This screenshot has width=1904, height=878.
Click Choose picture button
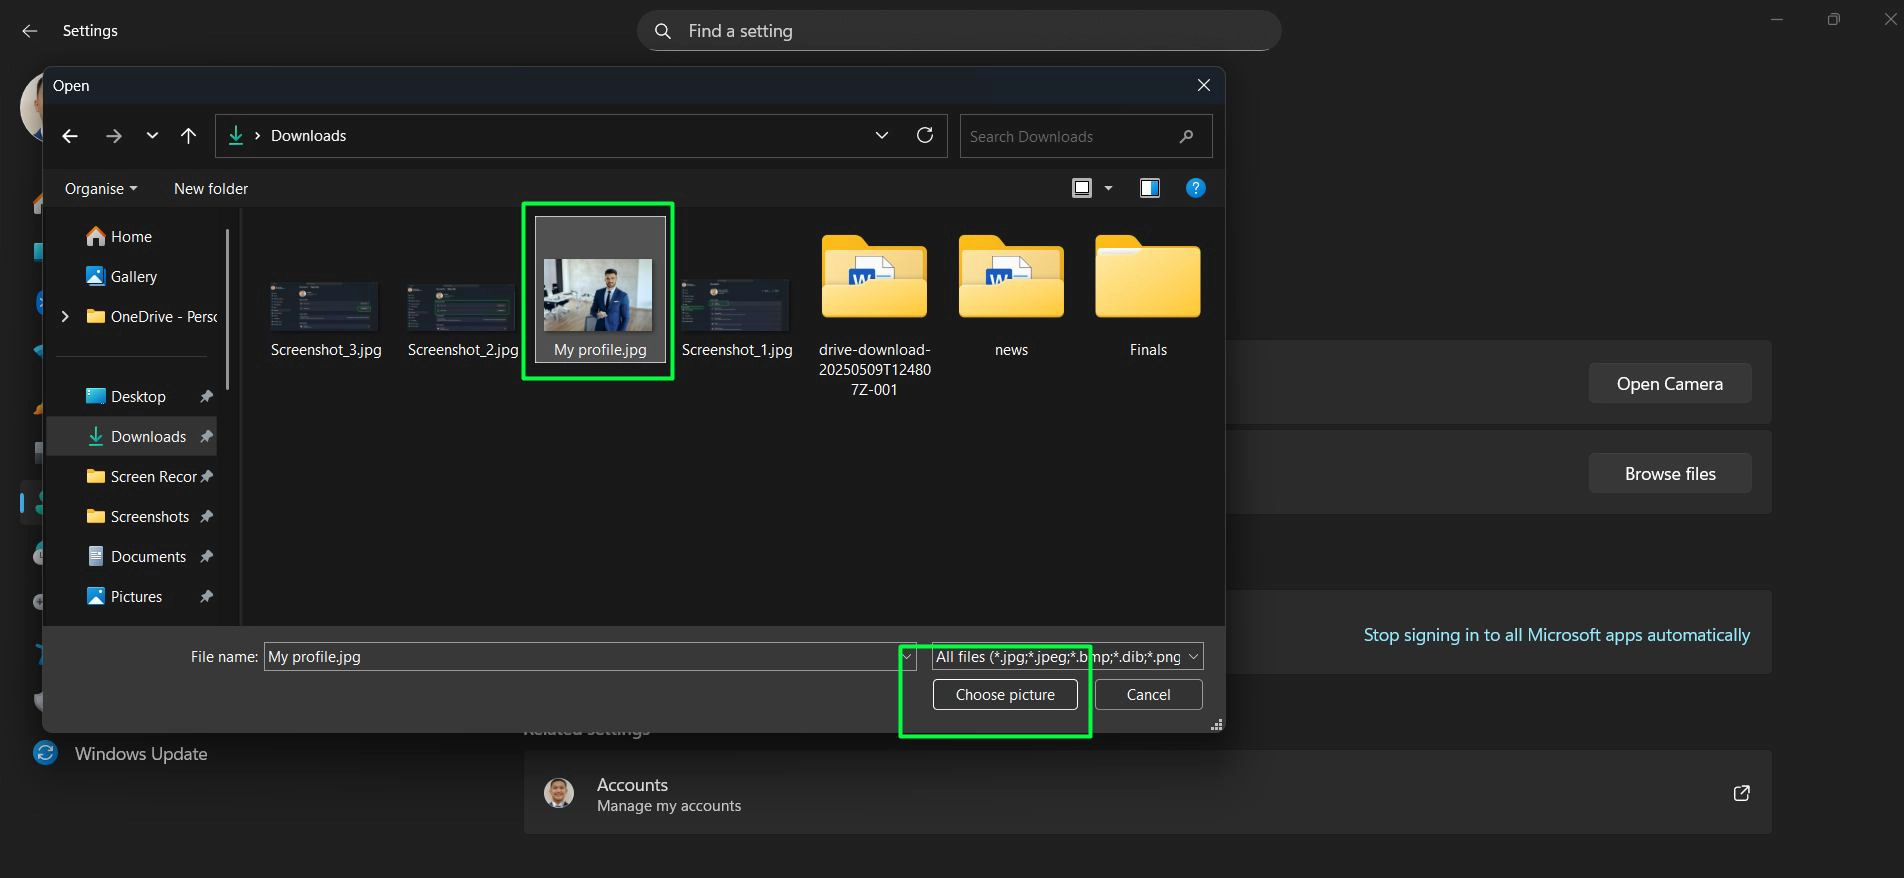pyautogui.click(x=1005, y=695)
